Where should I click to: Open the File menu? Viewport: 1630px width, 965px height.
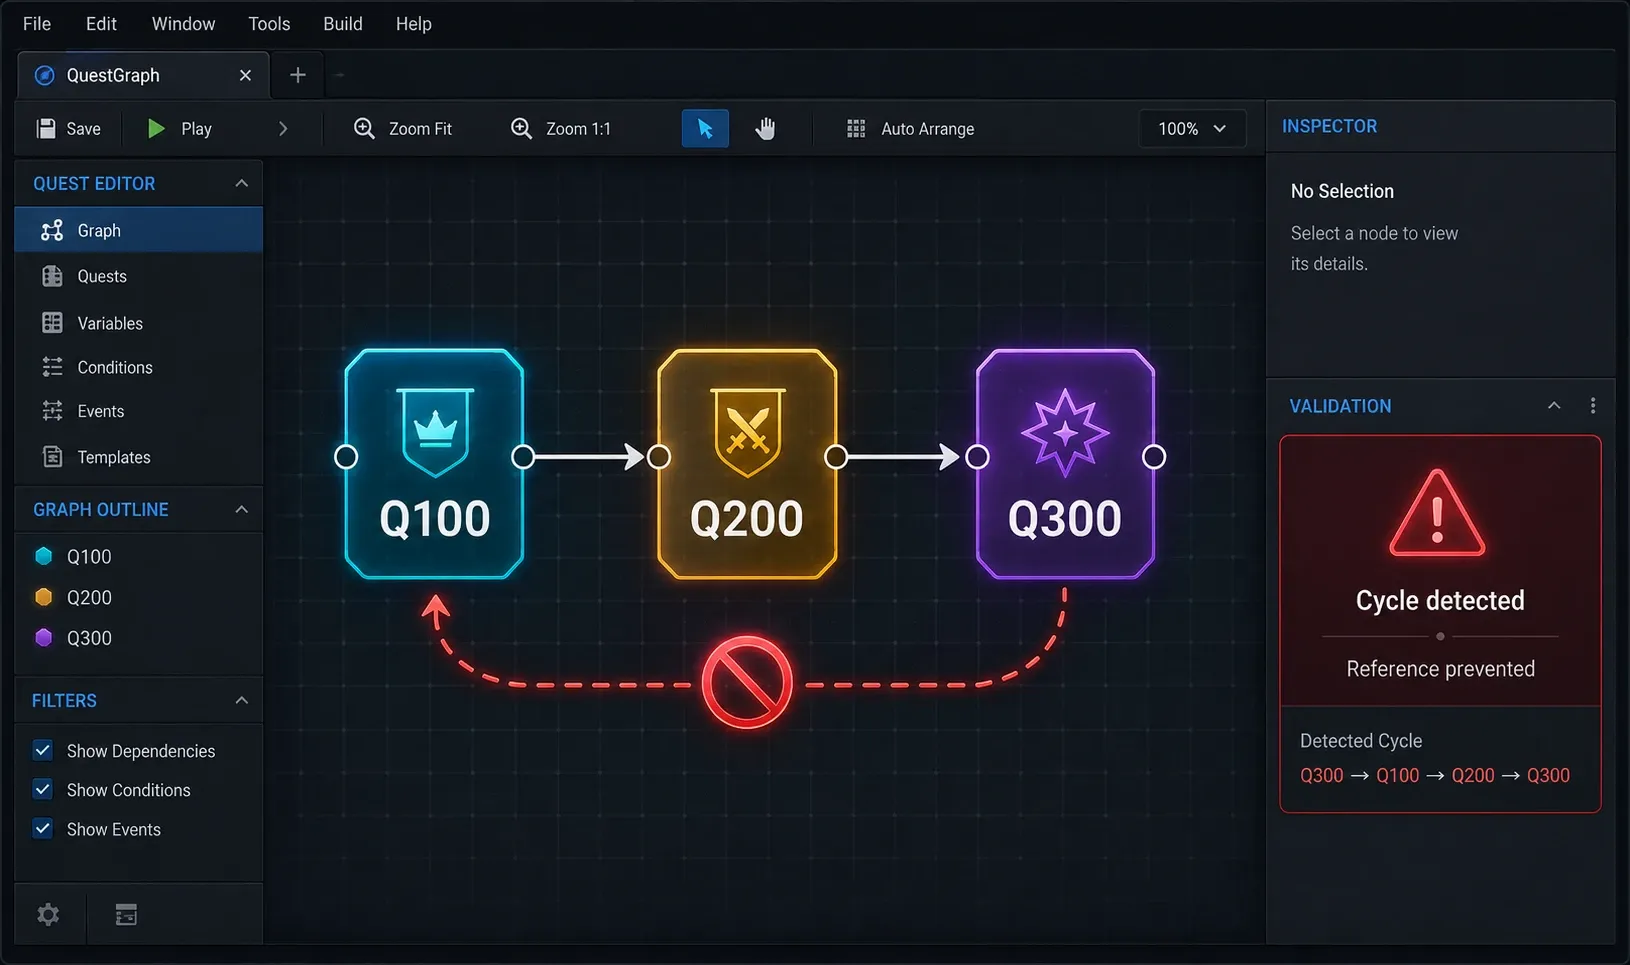tap(37, 24)
